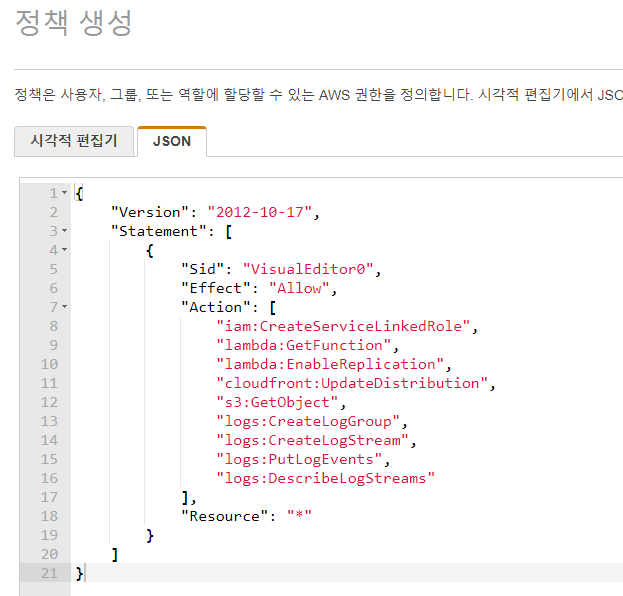Collapse the Statement array fold on line 3
623x596 pixels.
(65, 231)
